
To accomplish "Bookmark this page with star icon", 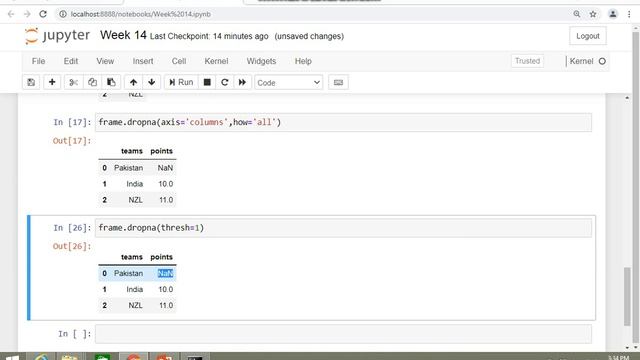I will (x=593, y=14).
